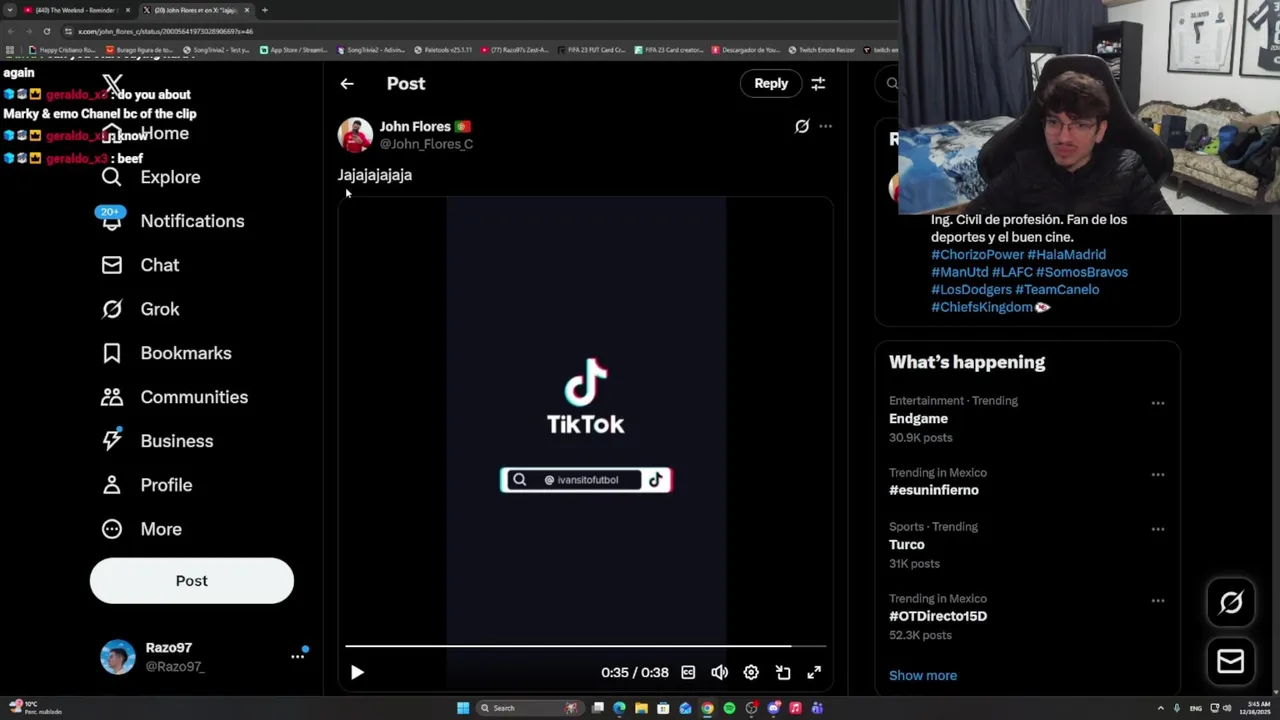Open Communities from the sidebar
Screen dimensions: 1280x720
tap(174, 397)
